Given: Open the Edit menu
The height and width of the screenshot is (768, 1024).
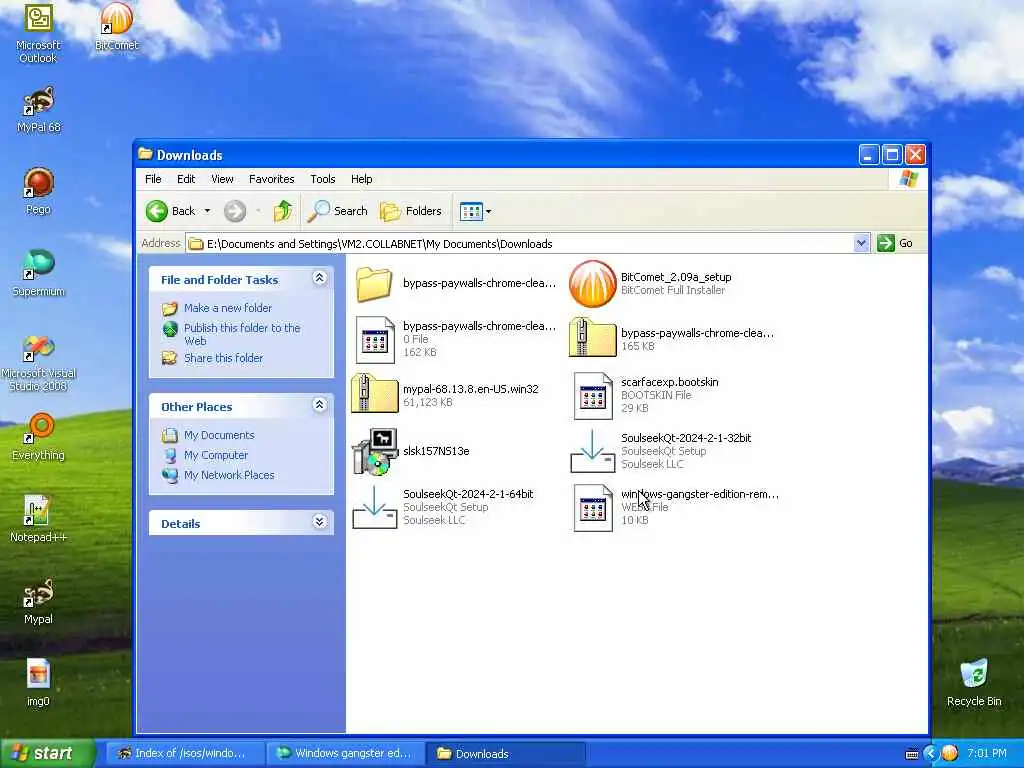Looking at the screenshot, I should 186,179.
